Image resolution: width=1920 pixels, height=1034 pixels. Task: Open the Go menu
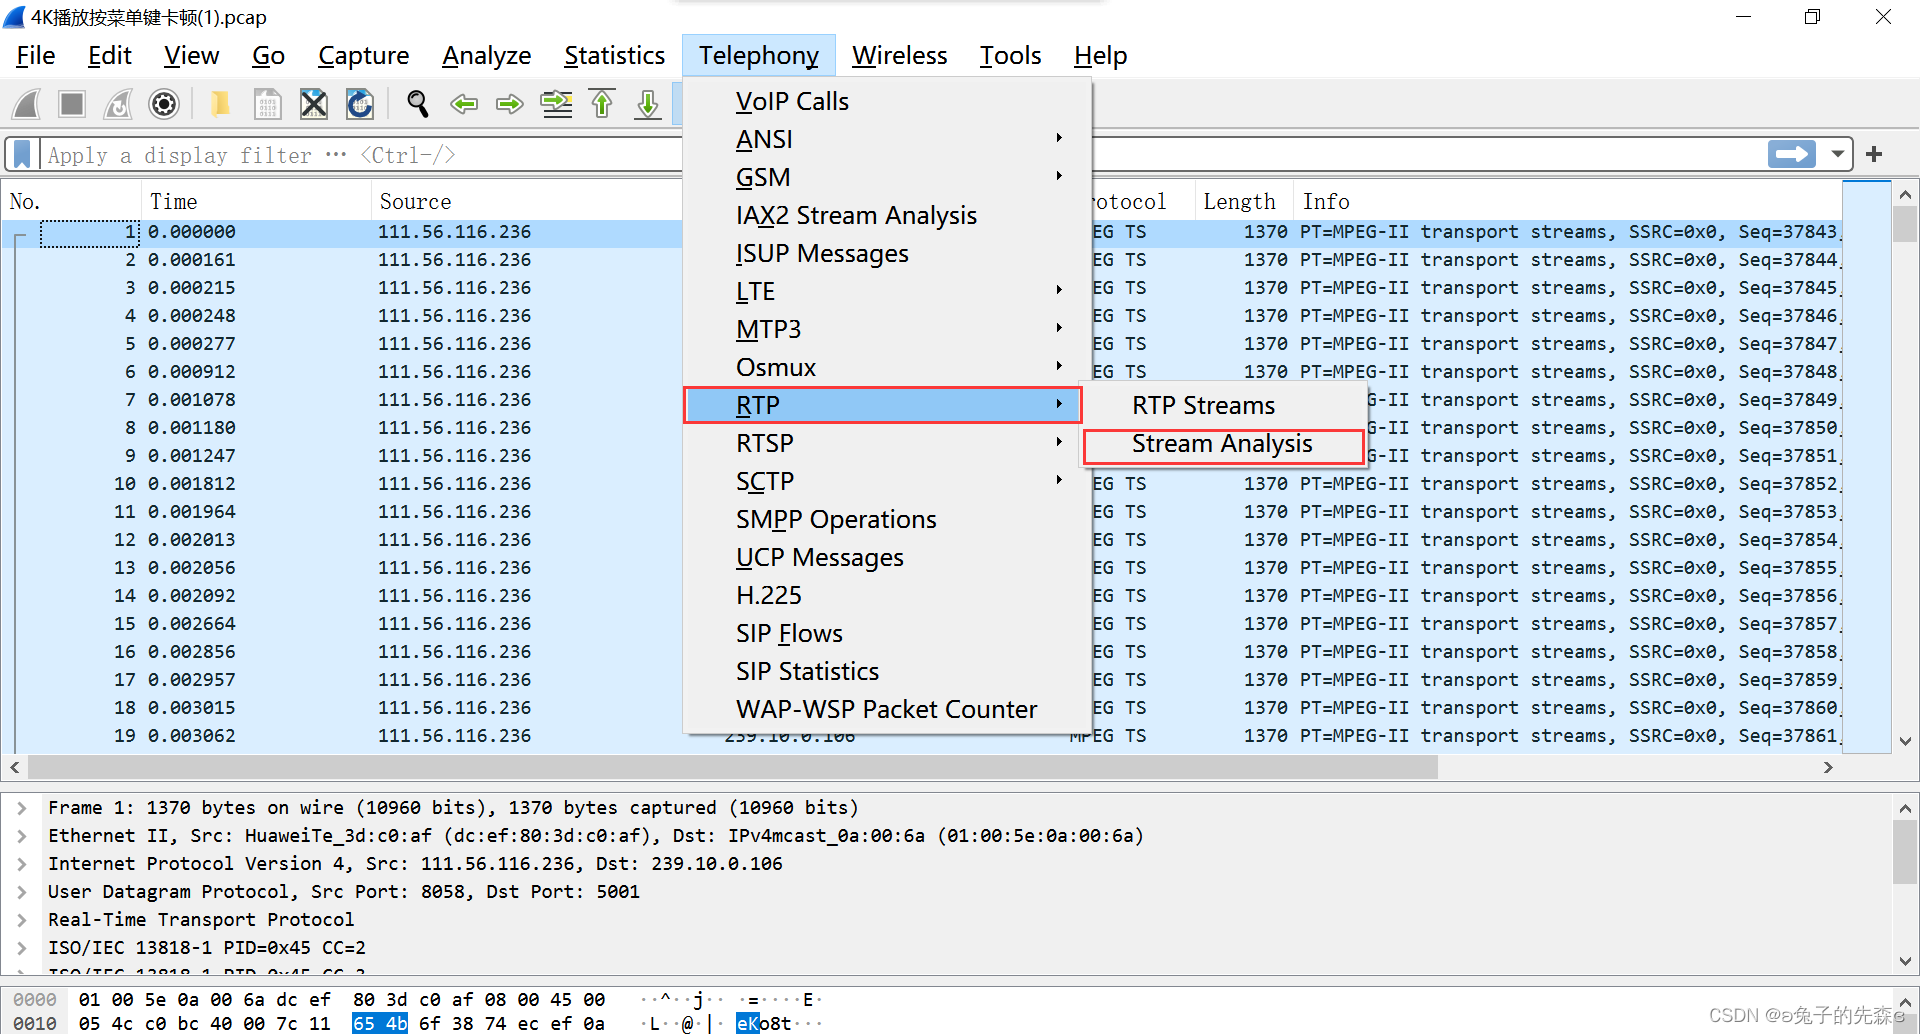[268, 56]
